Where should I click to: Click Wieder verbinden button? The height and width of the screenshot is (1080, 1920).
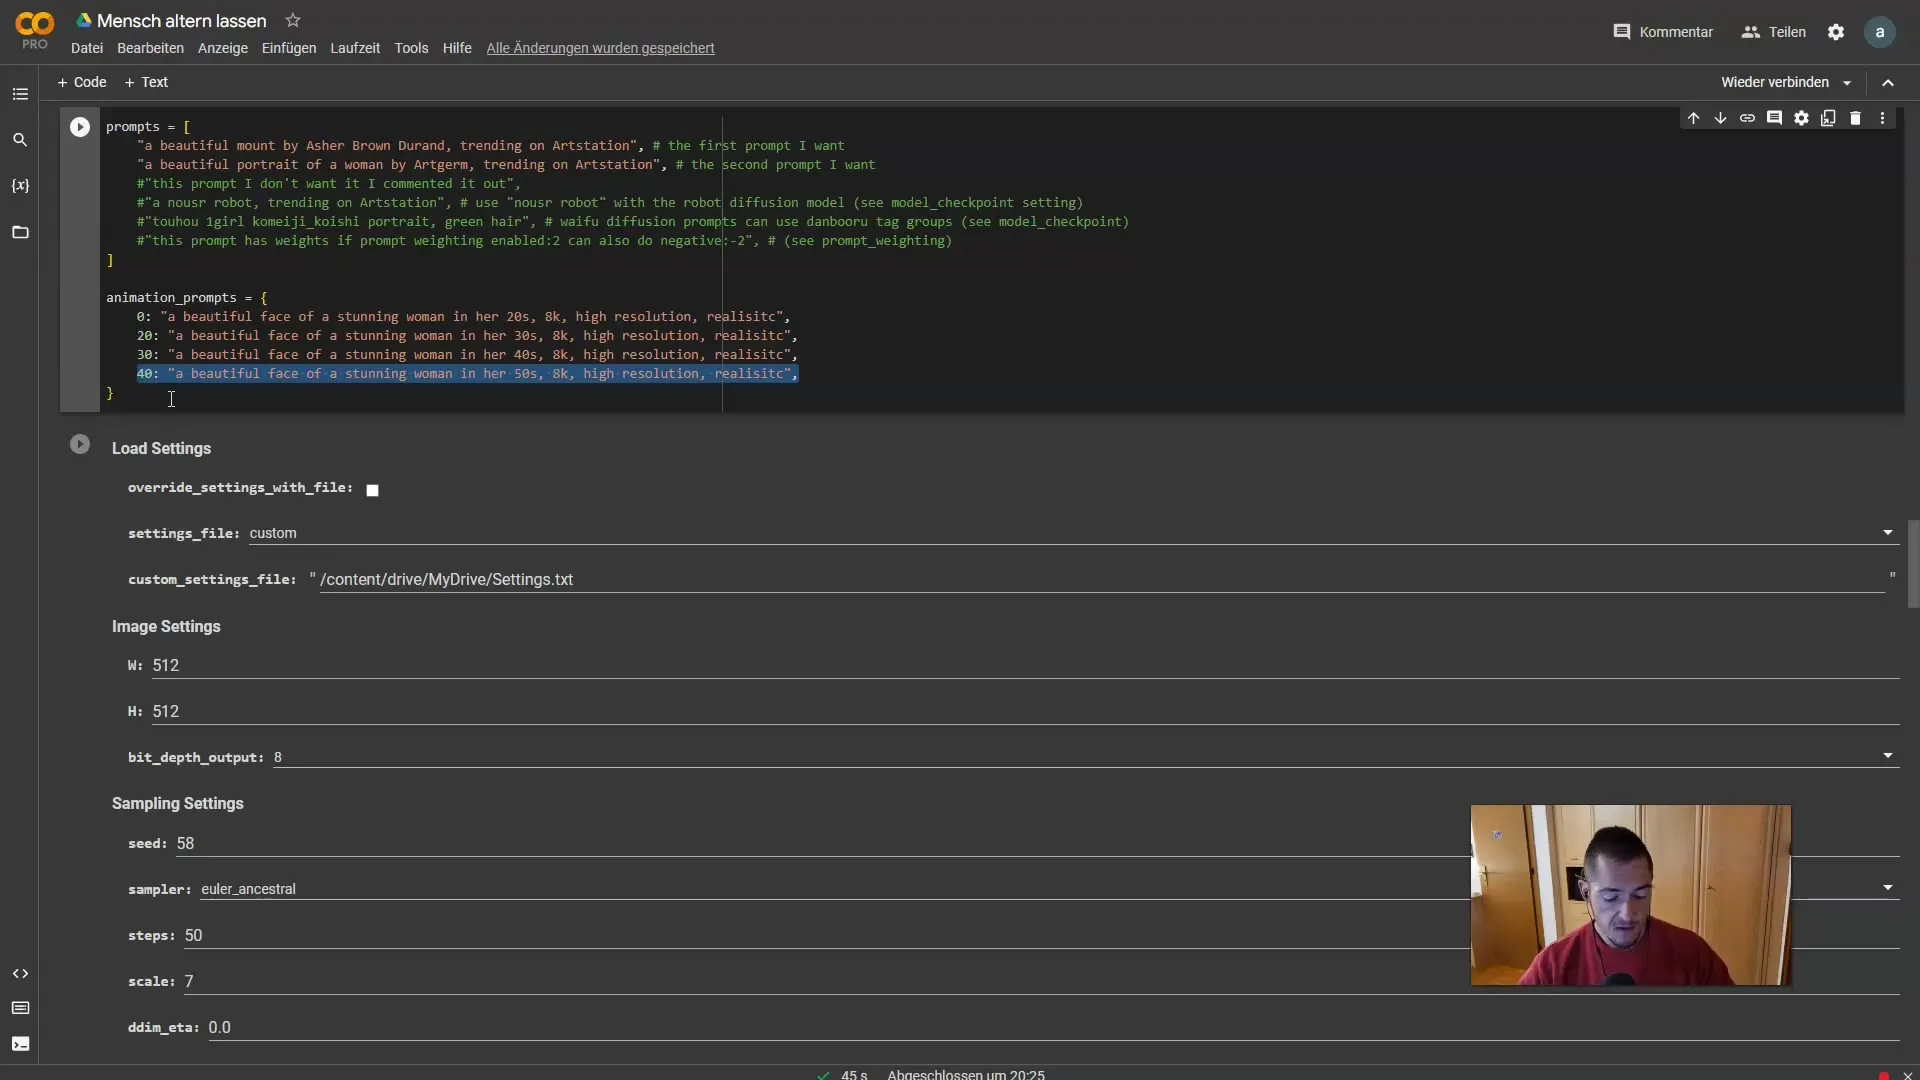tap(1775, 82)
